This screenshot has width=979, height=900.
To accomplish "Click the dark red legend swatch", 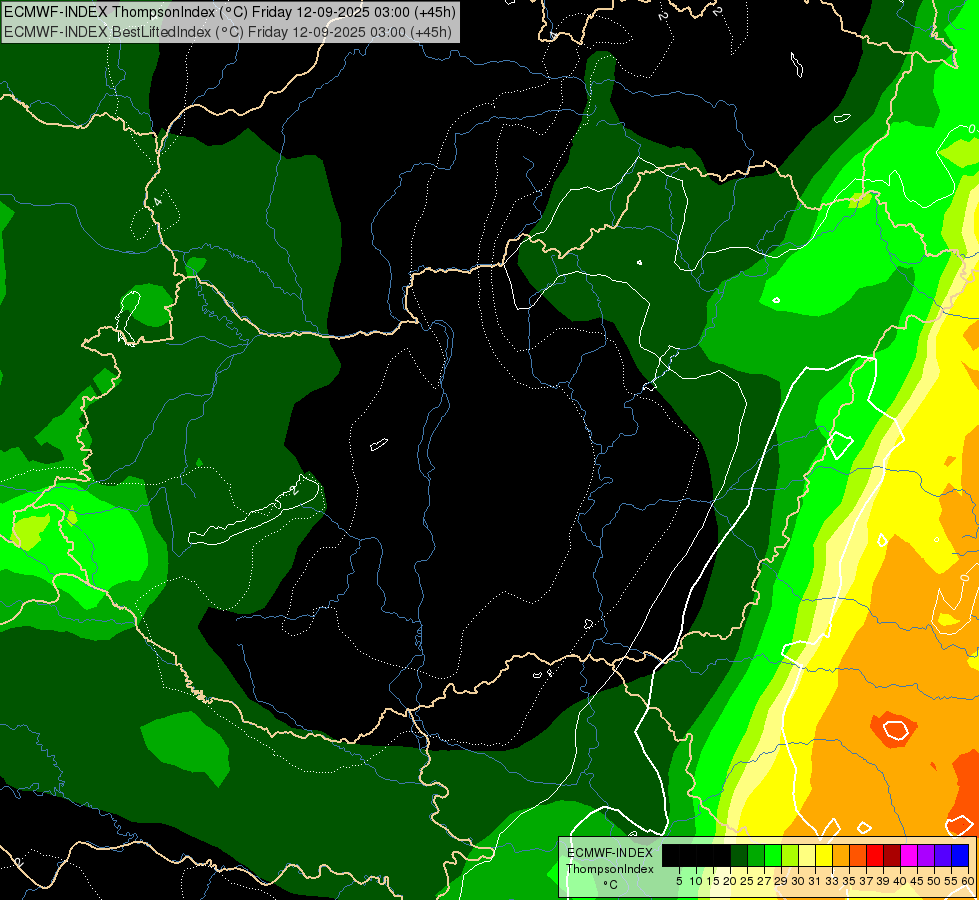I will click(892, 855).
